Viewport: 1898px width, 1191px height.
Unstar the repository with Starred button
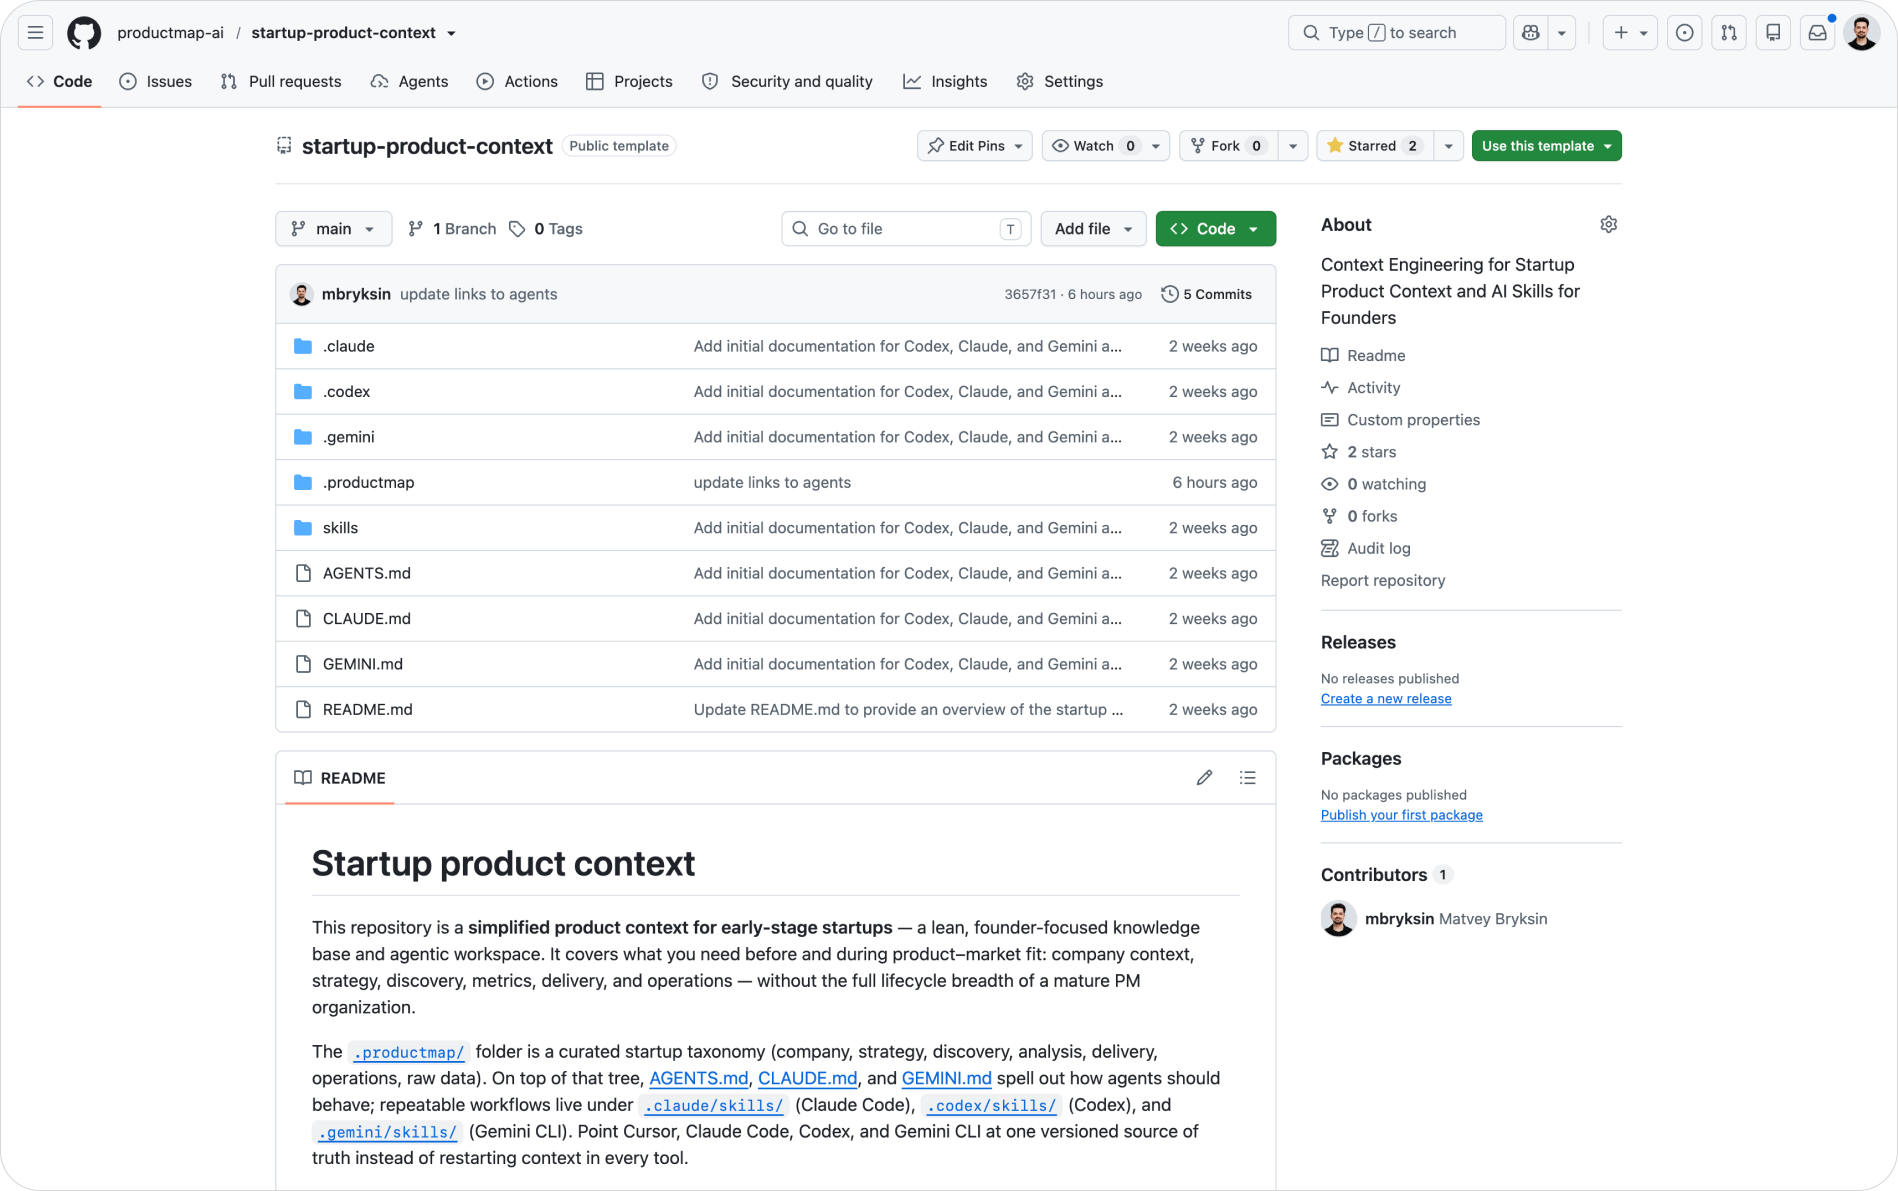tap(1374, 146)
